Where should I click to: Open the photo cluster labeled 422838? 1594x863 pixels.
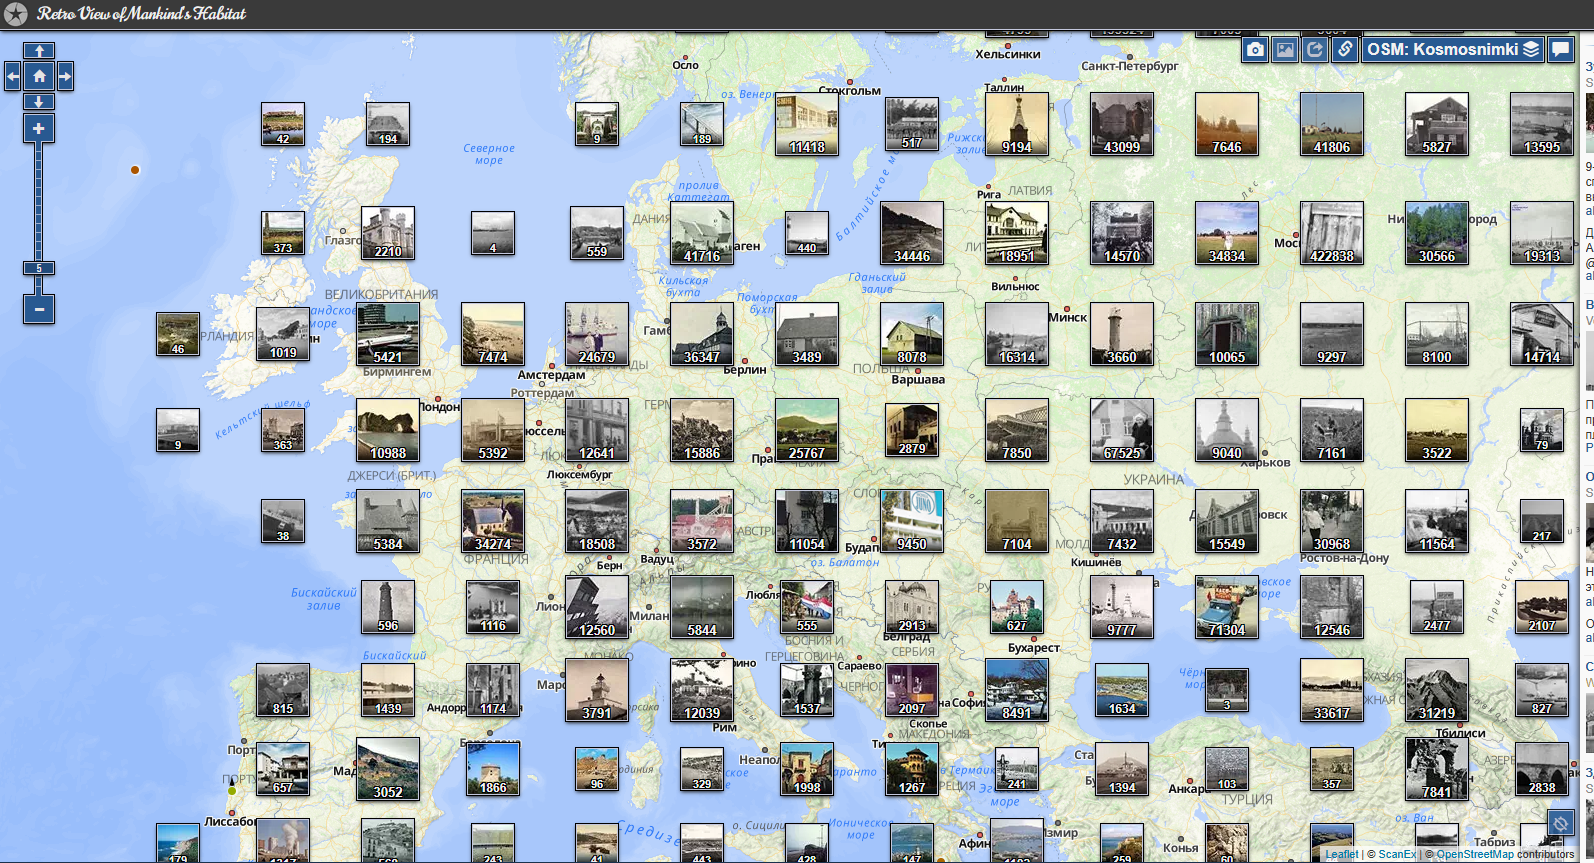click(x=1331, y=233)
